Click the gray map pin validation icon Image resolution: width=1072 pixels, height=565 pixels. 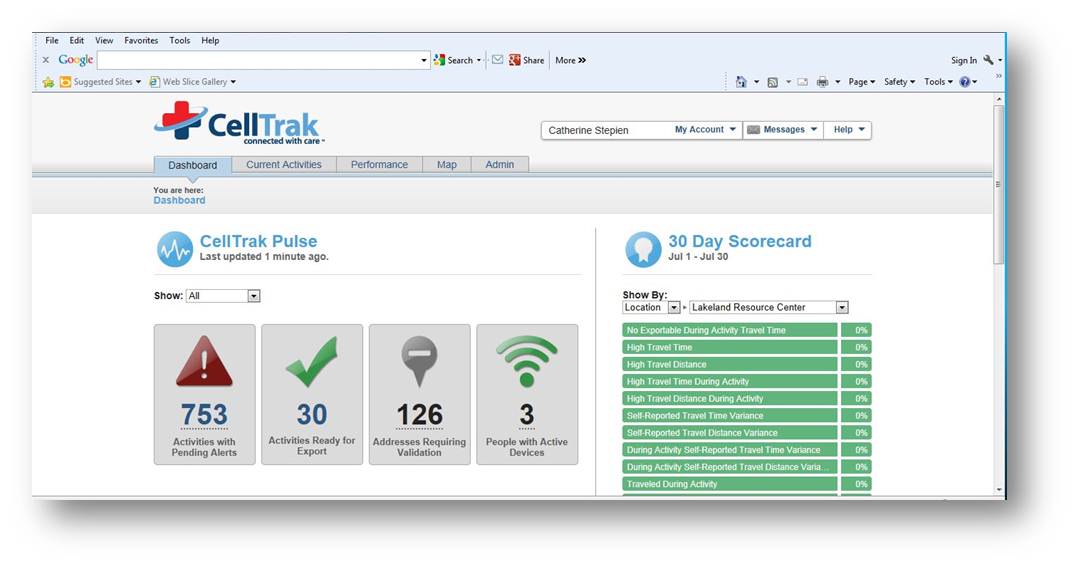click(x=419, y=362)
